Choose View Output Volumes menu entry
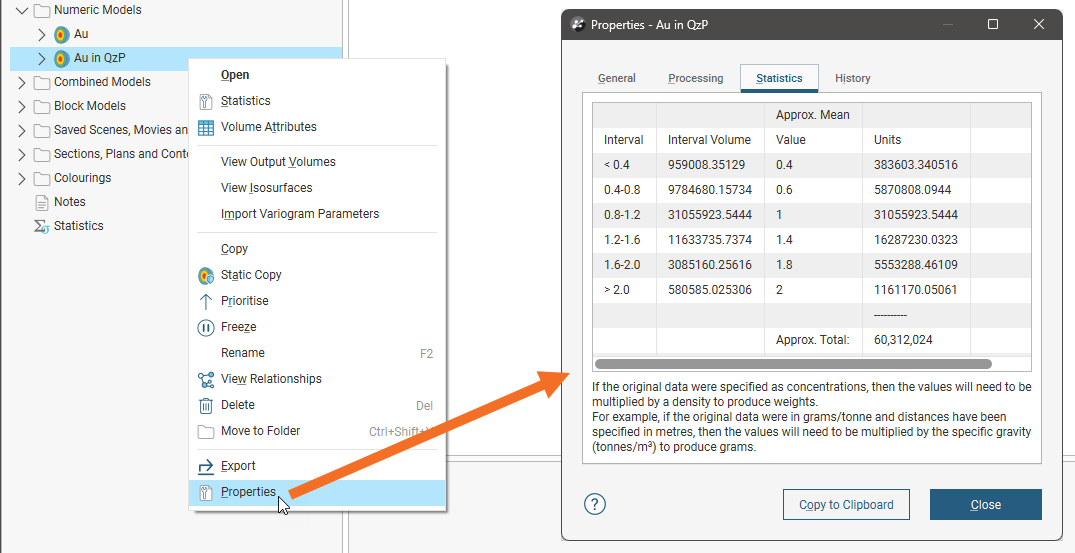 (278, 162)
